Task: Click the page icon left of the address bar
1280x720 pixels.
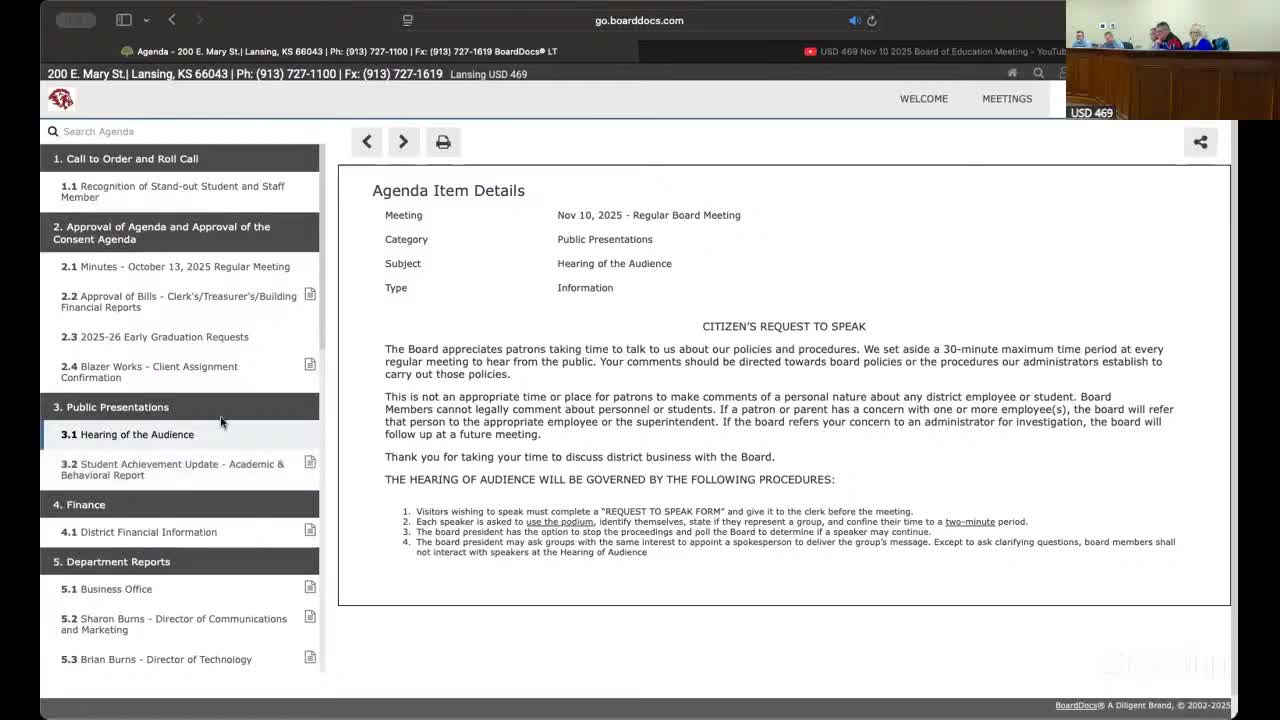Action: pos(408,20)
